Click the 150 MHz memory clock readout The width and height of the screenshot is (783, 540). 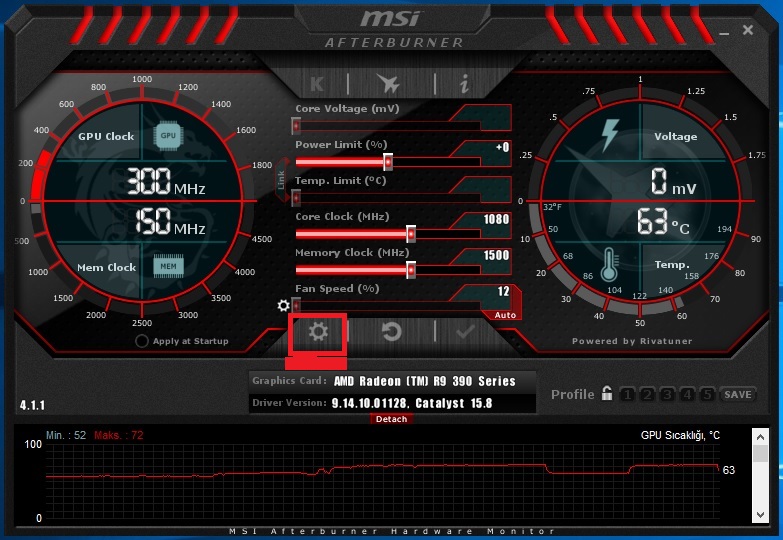click(170, 221)
